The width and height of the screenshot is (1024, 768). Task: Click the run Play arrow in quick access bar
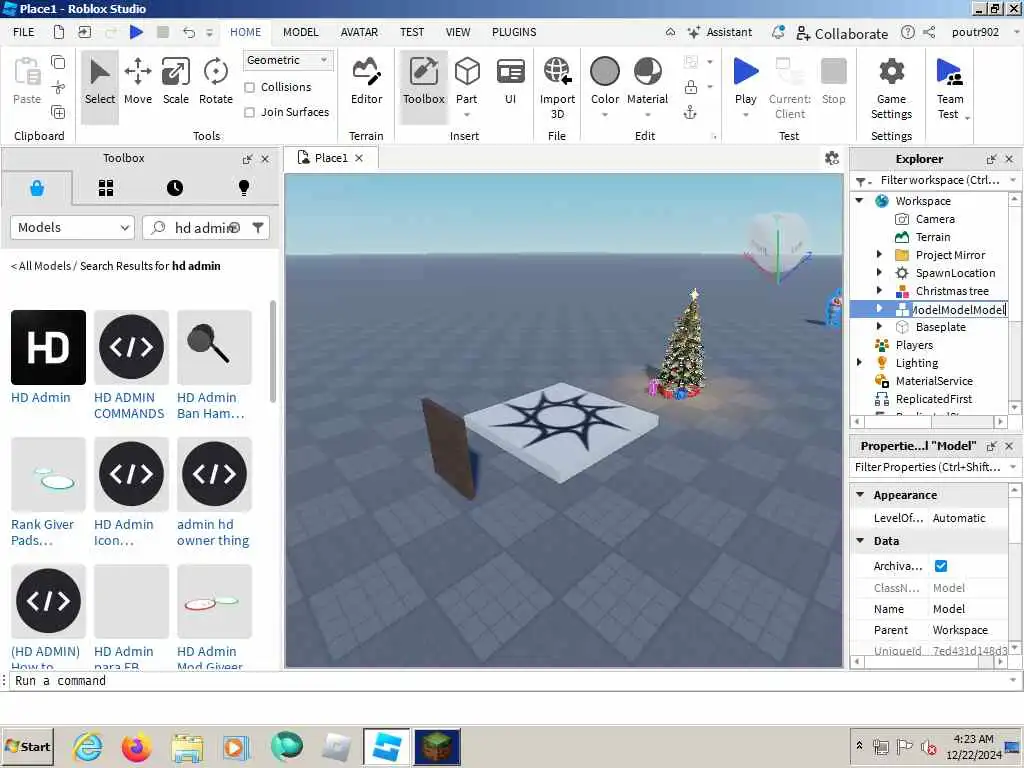136,32
